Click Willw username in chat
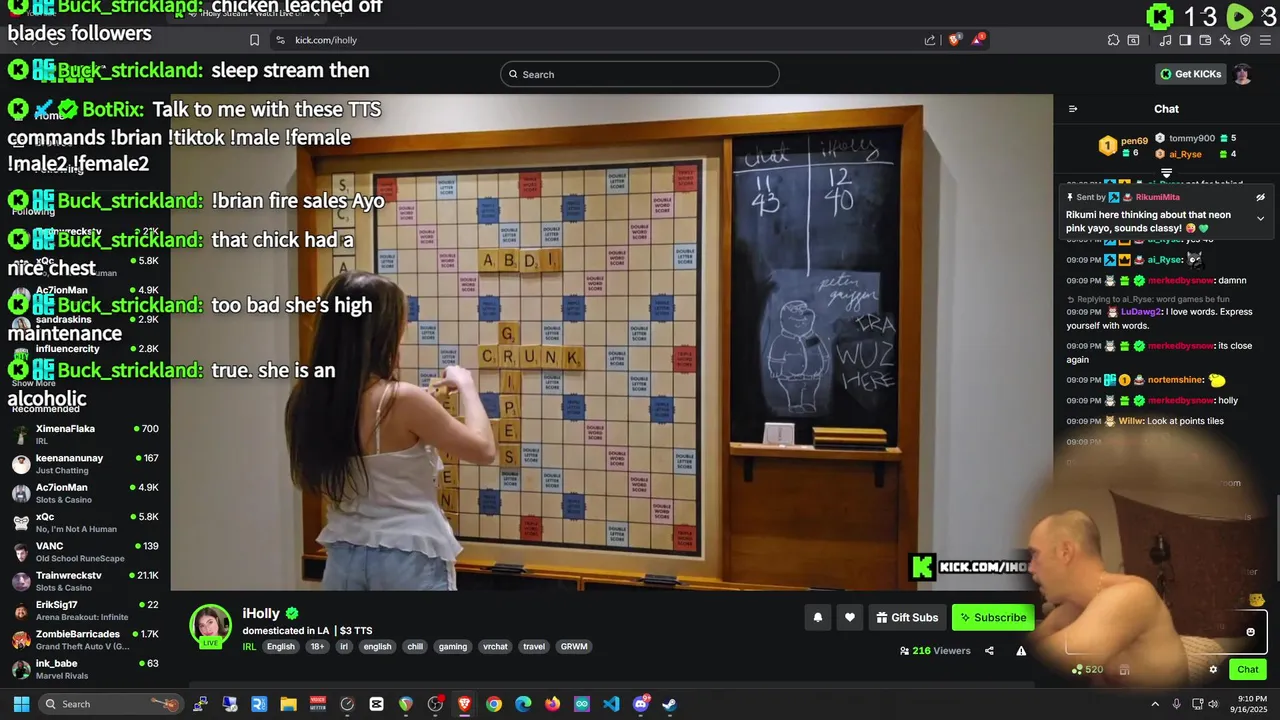This screenshot has height=720, width=1280. point(1130,421)
